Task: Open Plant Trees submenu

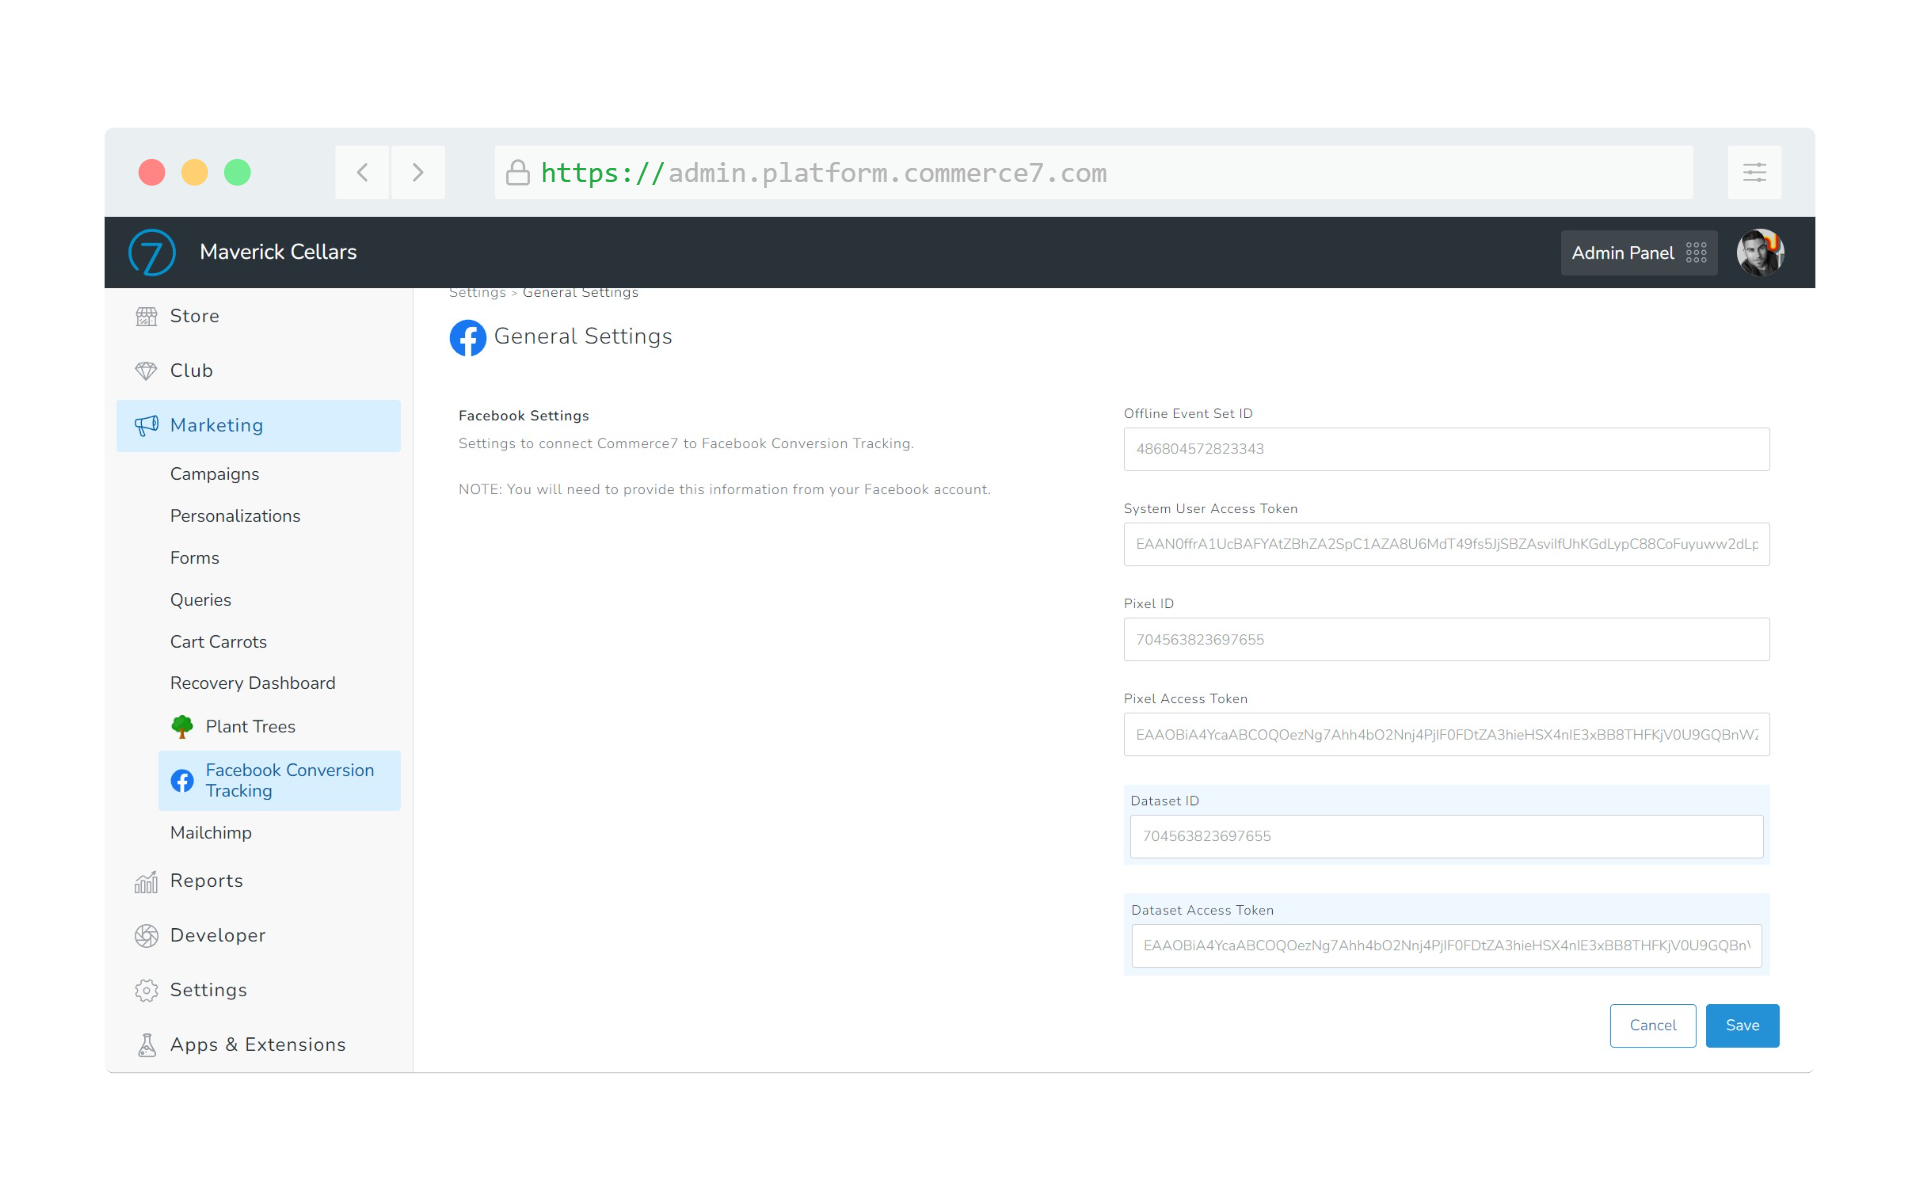Action: (x=250, y=727)
